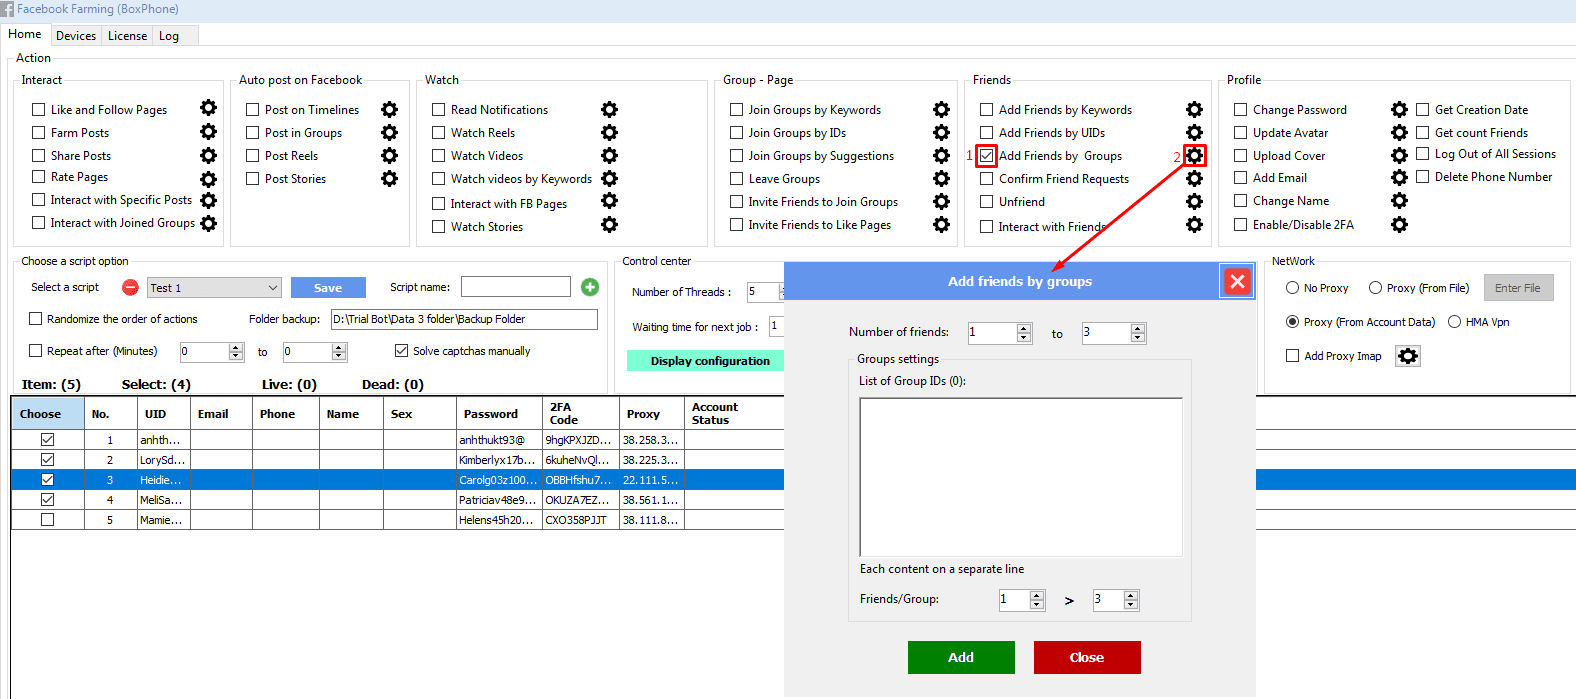
Task: Click red Close button in dialog
Action: 1087,657
